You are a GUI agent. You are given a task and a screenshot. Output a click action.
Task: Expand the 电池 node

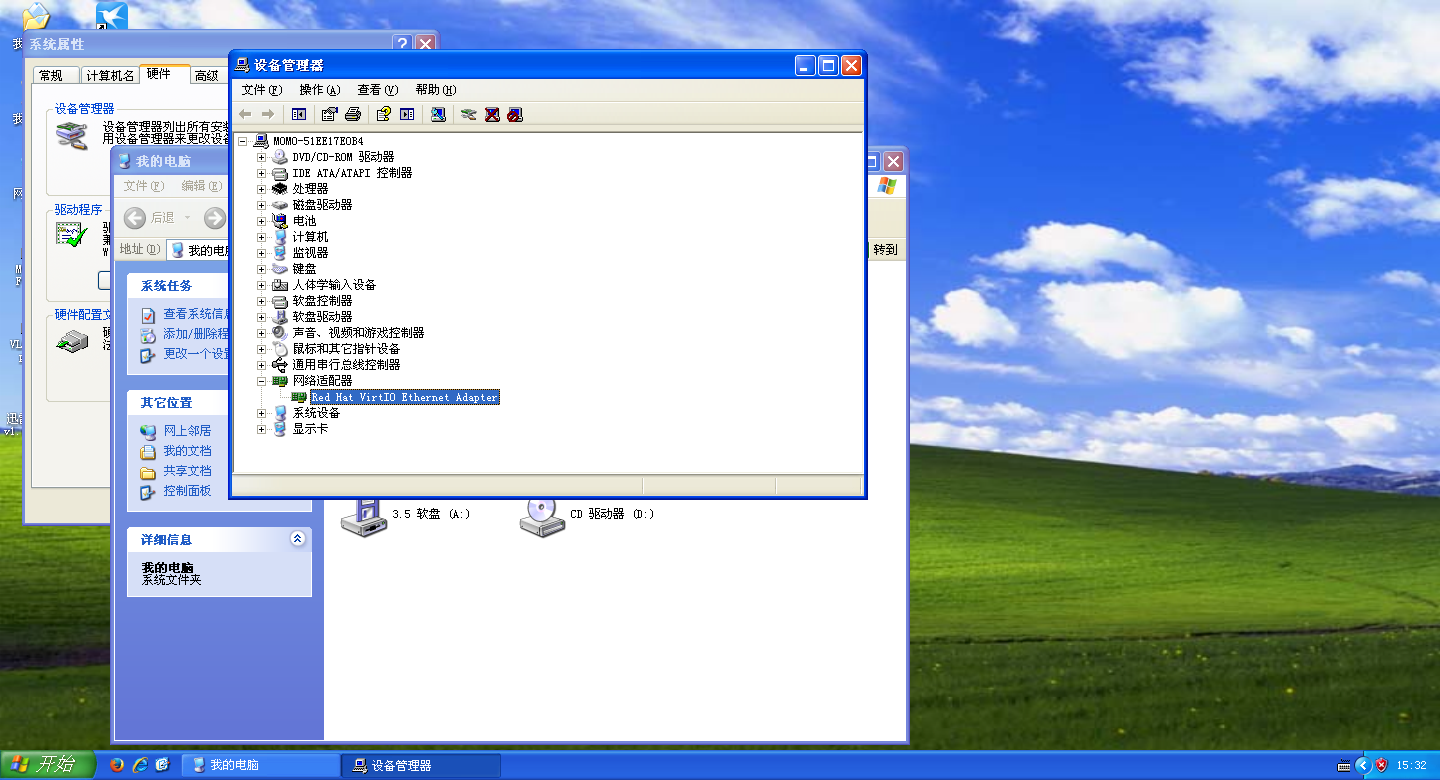click(x=262, y=221)
